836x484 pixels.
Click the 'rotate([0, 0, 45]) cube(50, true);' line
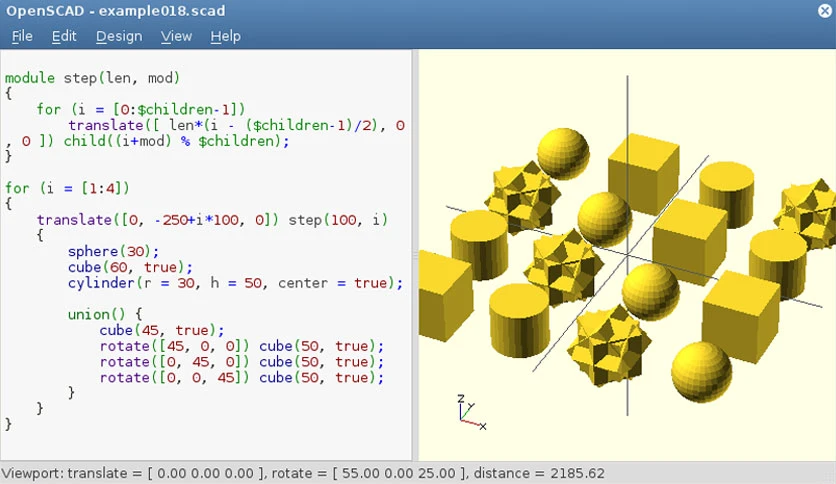[242, 378]
